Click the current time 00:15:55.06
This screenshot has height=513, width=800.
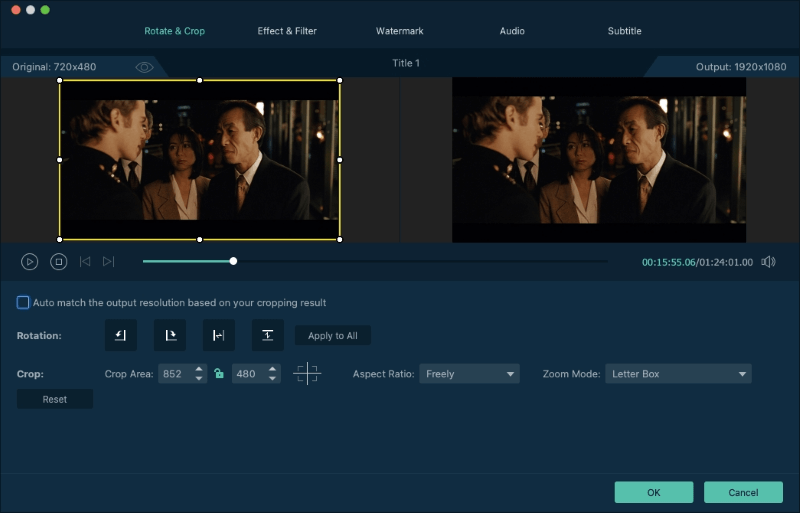pyautogui.click(x=668, y=262)
